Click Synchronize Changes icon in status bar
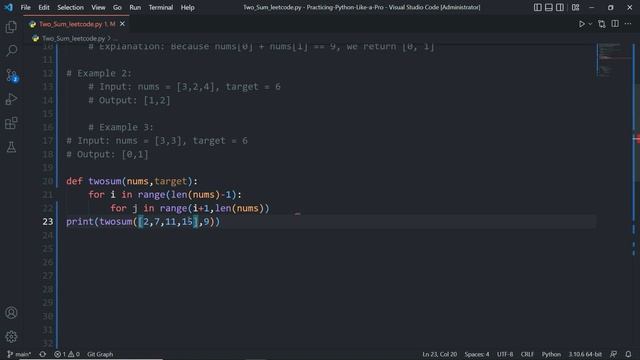Viewport: 640px width, 360px height. tap(42, 354)
